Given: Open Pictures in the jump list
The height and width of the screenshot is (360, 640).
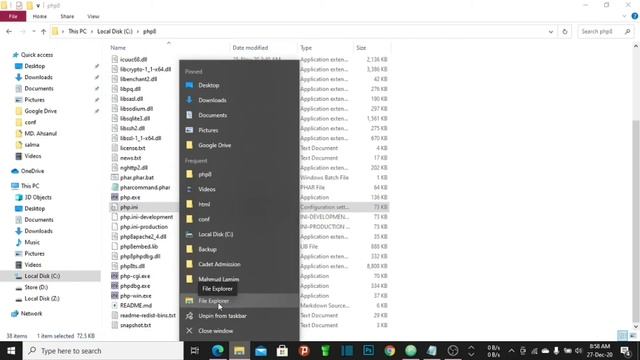Looking at the screenshot, I should pos(239,130).
